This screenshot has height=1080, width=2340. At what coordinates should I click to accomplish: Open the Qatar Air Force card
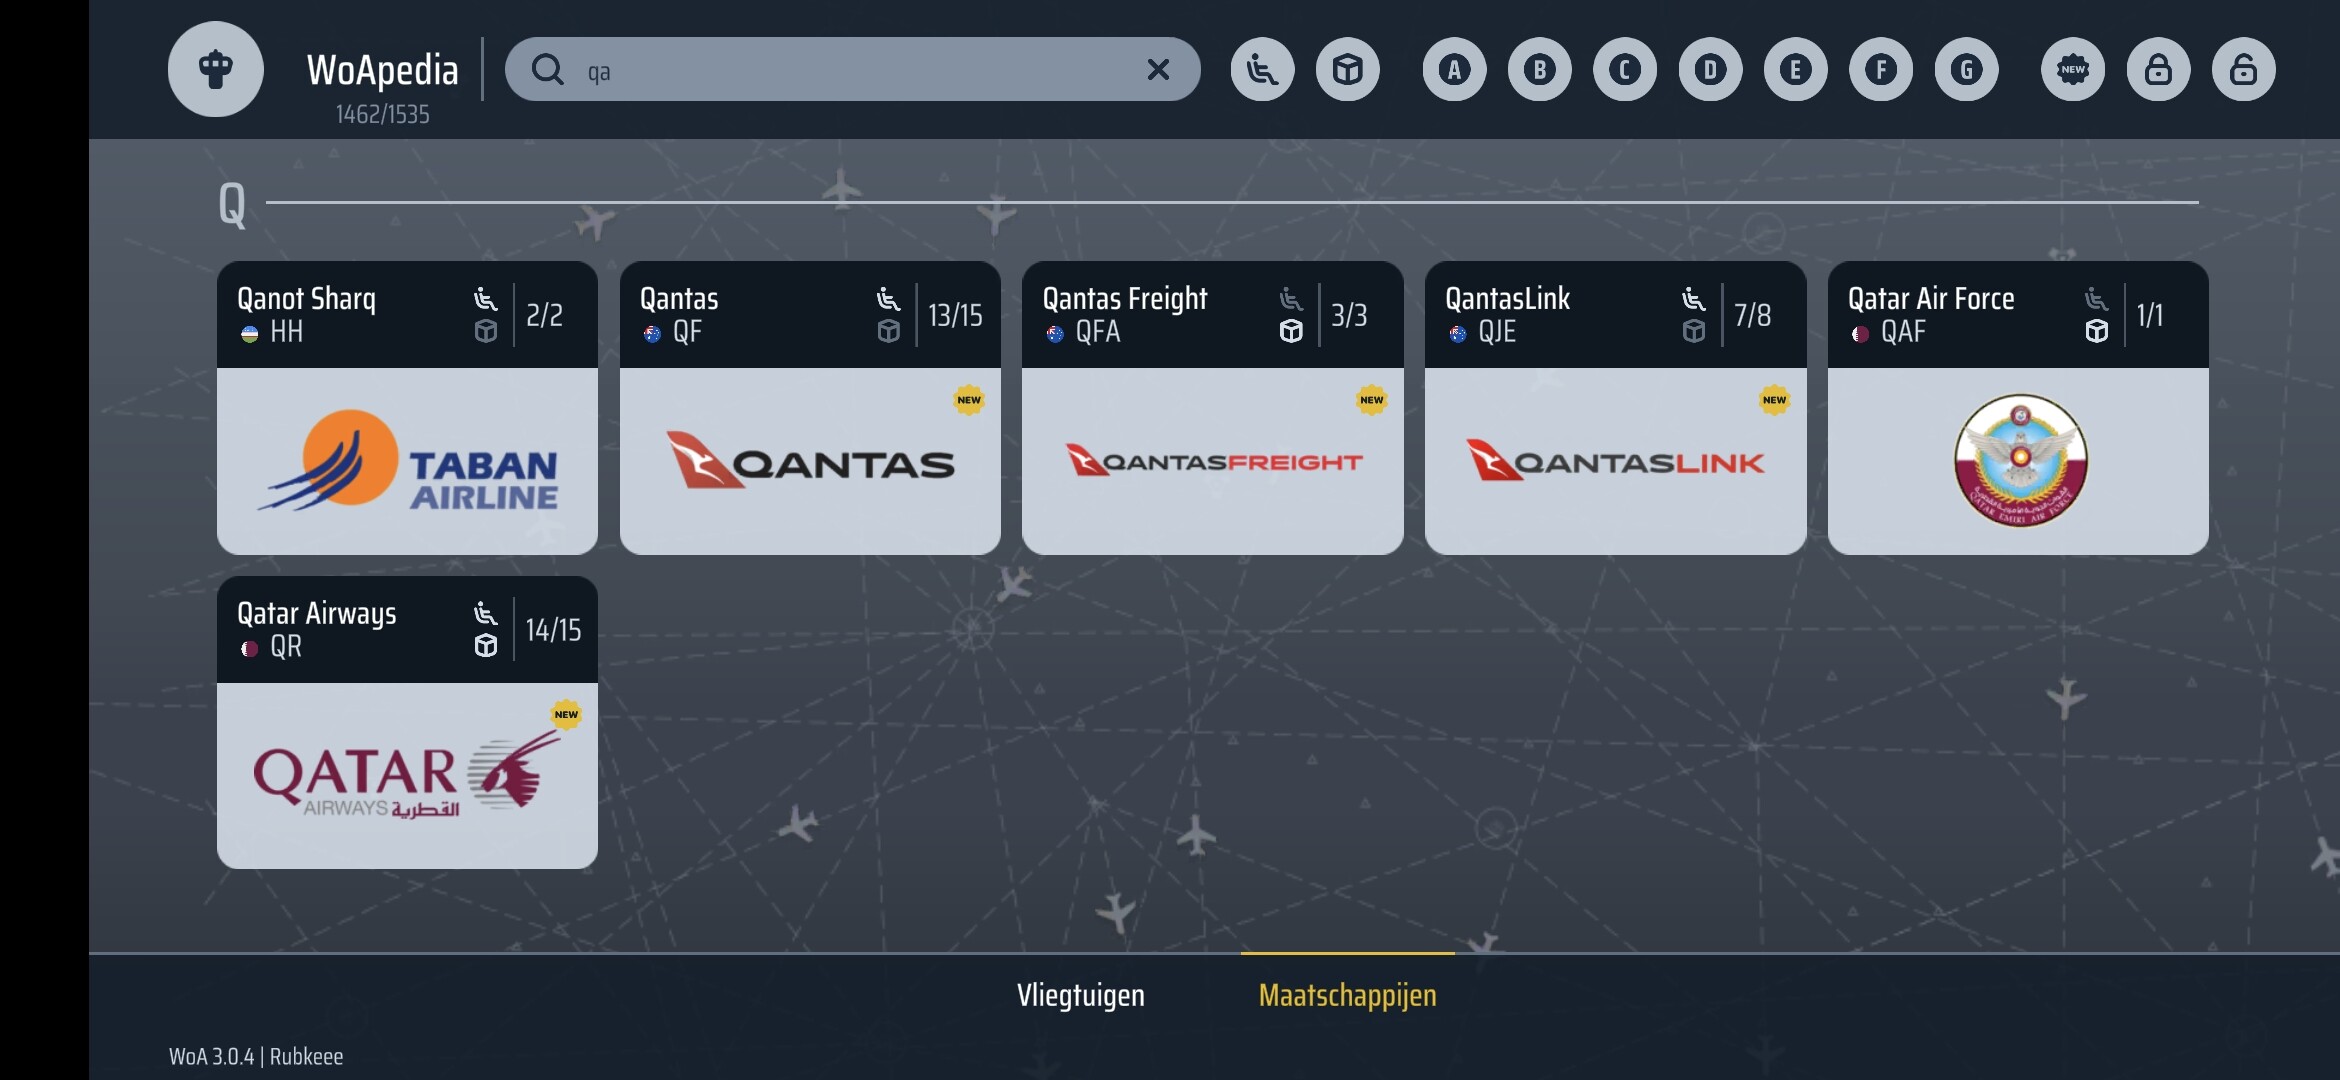tap(2018, 408)
